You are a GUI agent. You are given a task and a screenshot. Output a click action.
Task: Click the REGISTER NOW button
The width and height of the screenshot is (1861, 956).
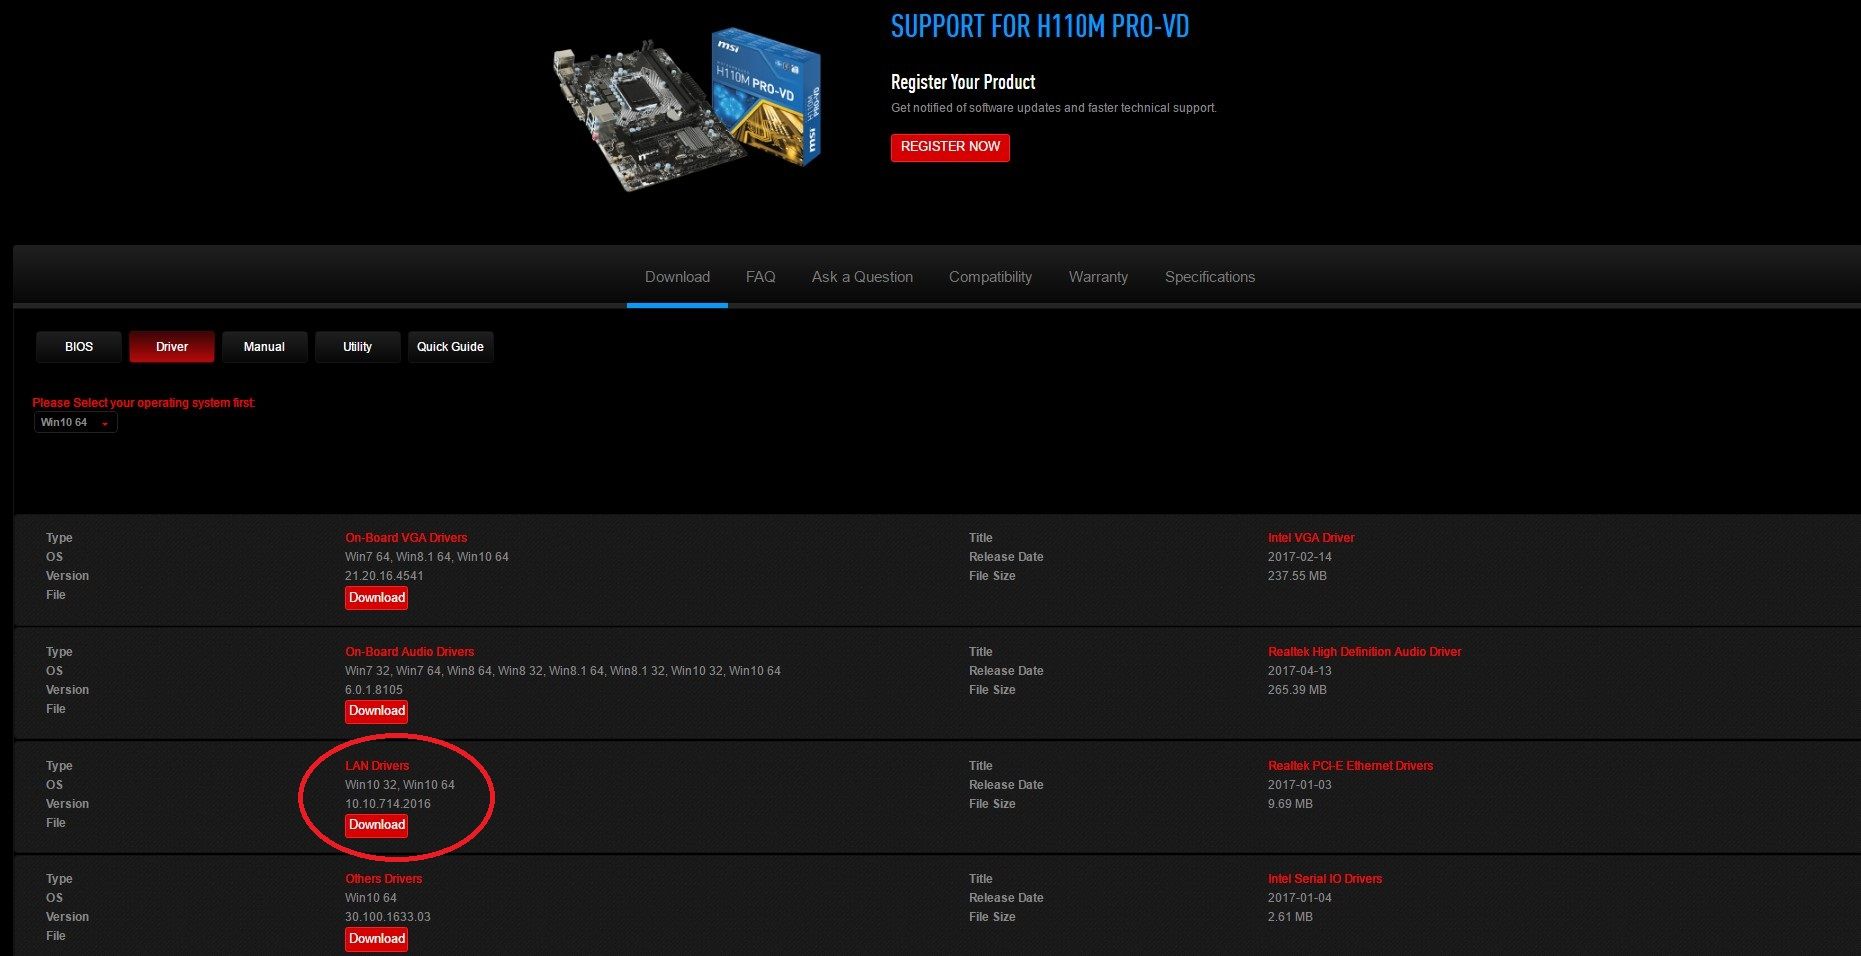click(950, 147)
